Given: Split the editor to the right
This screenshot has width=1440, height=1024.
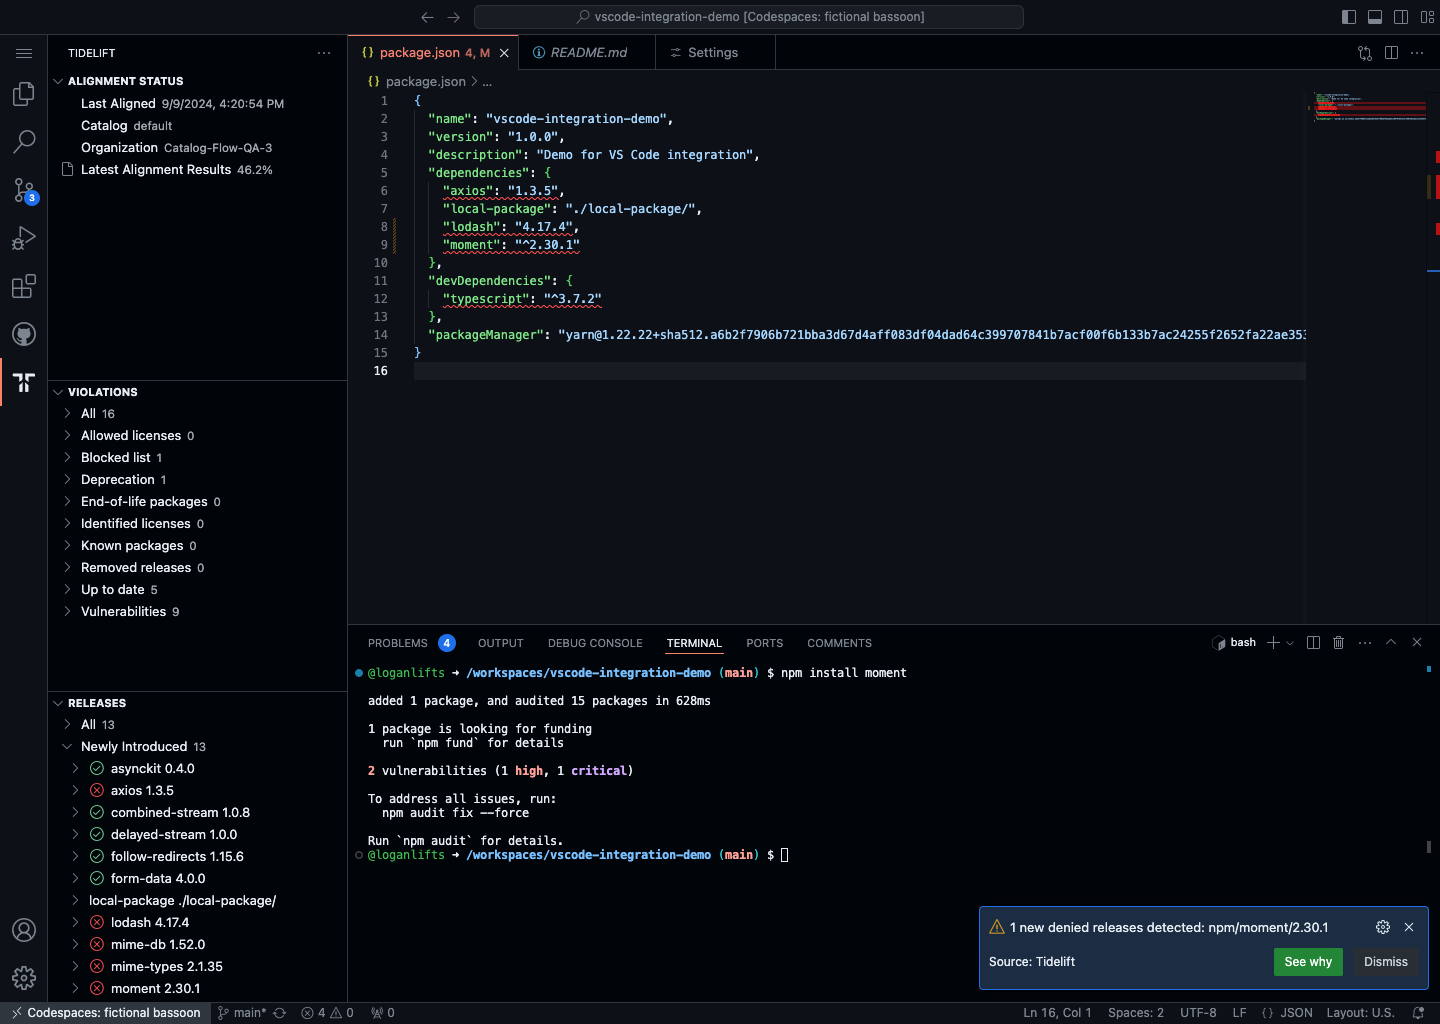Looking at the screenshot, I should pyautogui.click(x=1391, y=53).
